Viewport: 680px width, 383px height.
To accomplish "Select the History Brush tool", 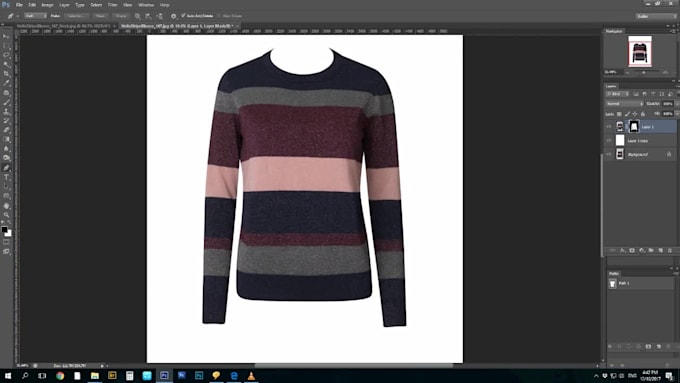I will (6, 121).
